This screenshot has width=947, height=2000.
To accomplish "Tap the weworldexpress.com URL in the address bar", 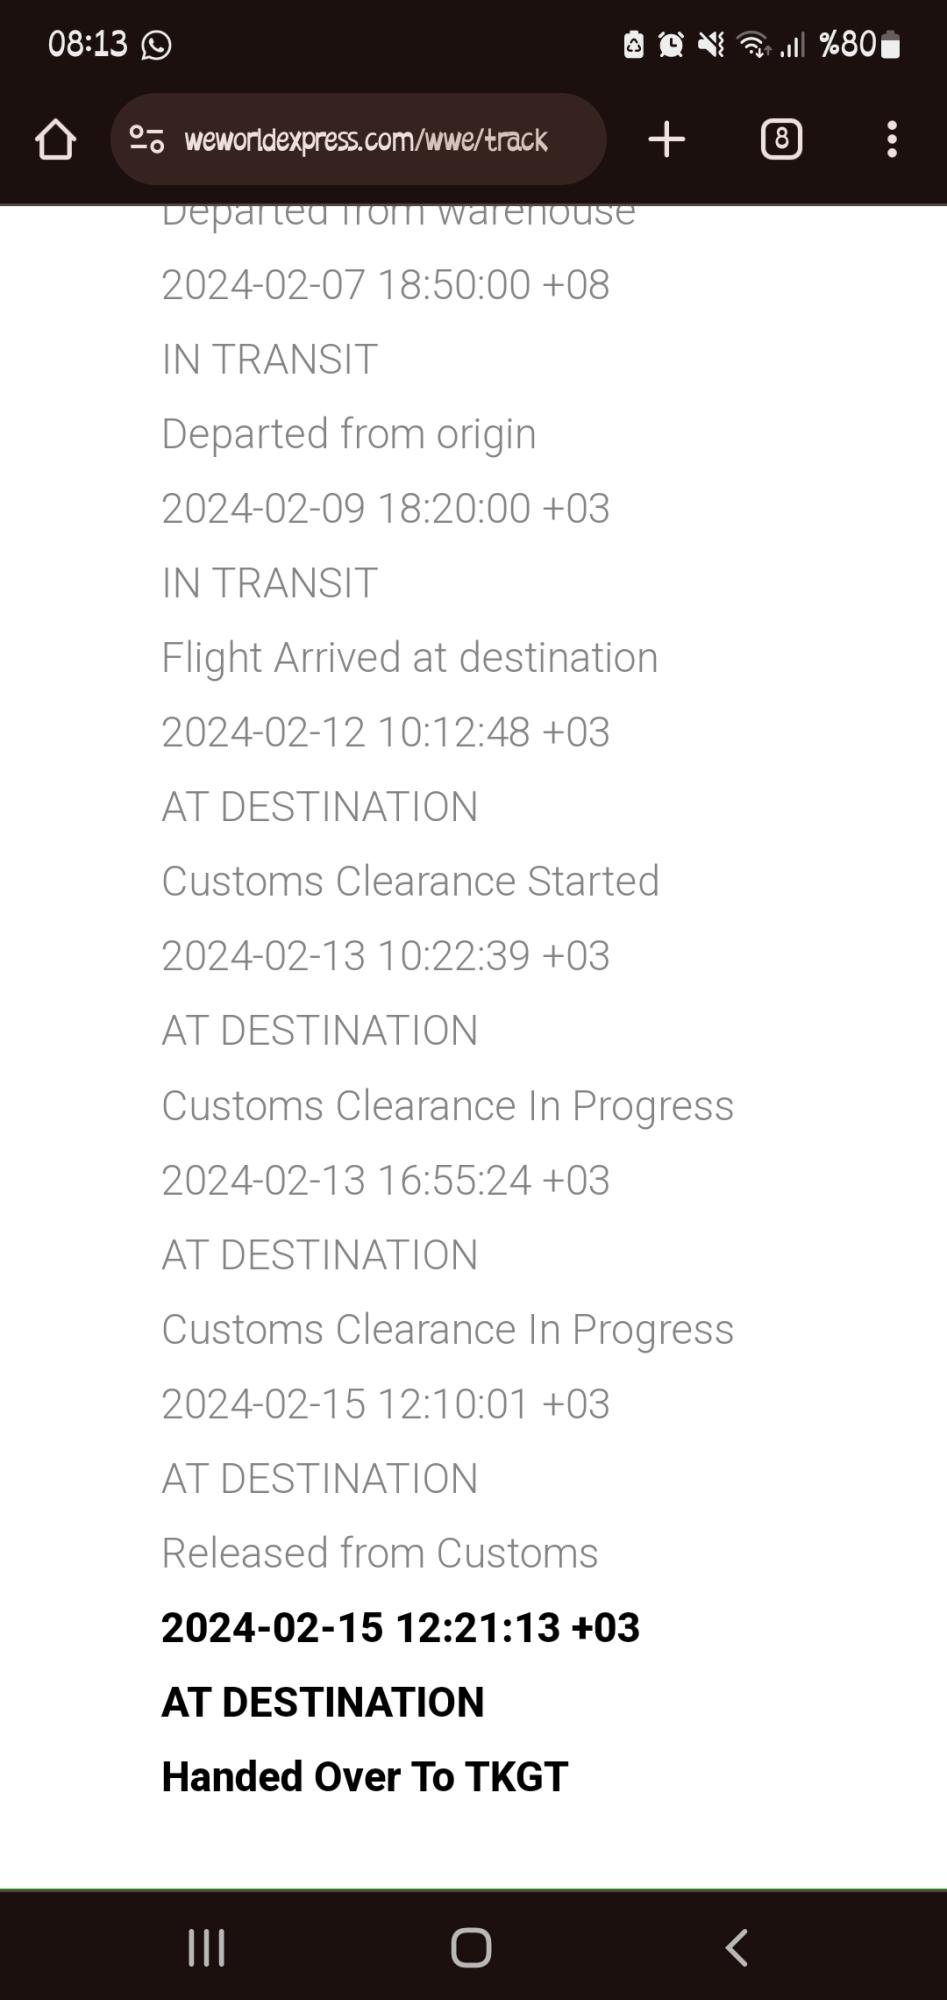I will point(364,139).
